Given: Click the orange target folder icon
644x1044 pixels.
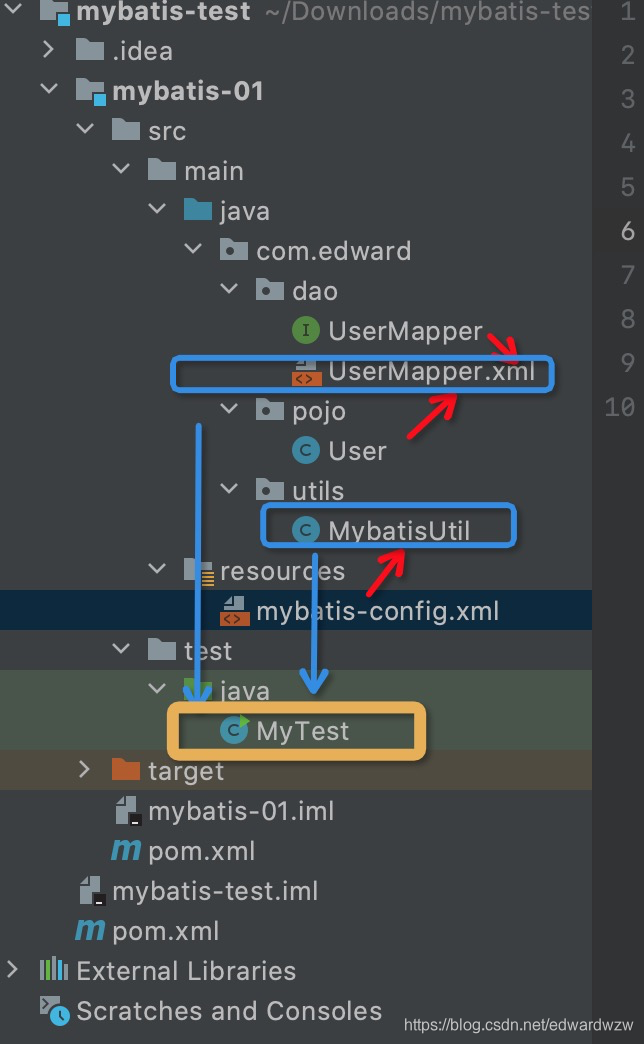Looking at the screenshot, I should pos(126,769).
